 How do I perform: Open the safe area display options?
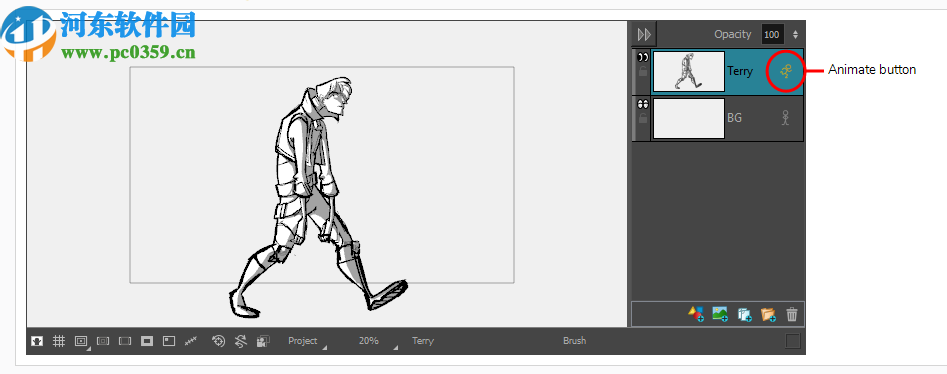81,341
